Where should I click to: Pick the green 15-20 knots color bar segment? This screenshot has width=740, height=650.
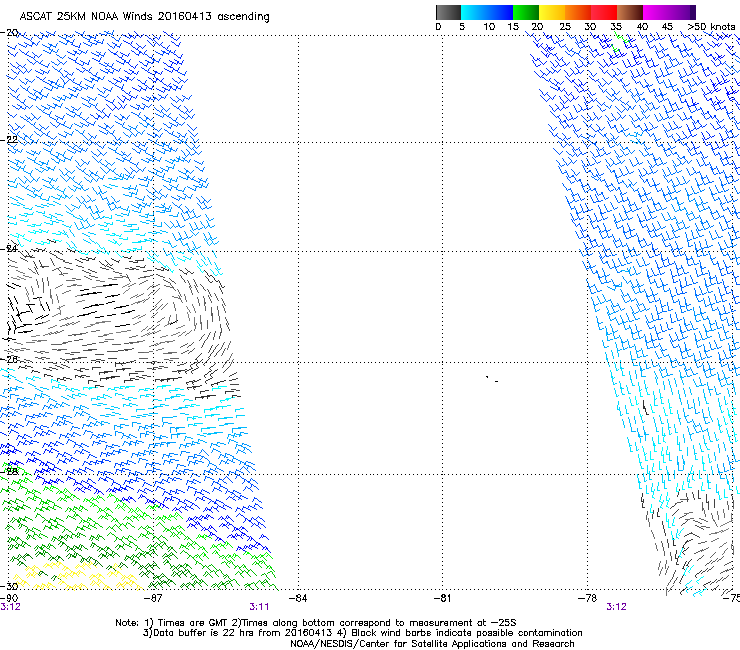[x=526, y=12]
